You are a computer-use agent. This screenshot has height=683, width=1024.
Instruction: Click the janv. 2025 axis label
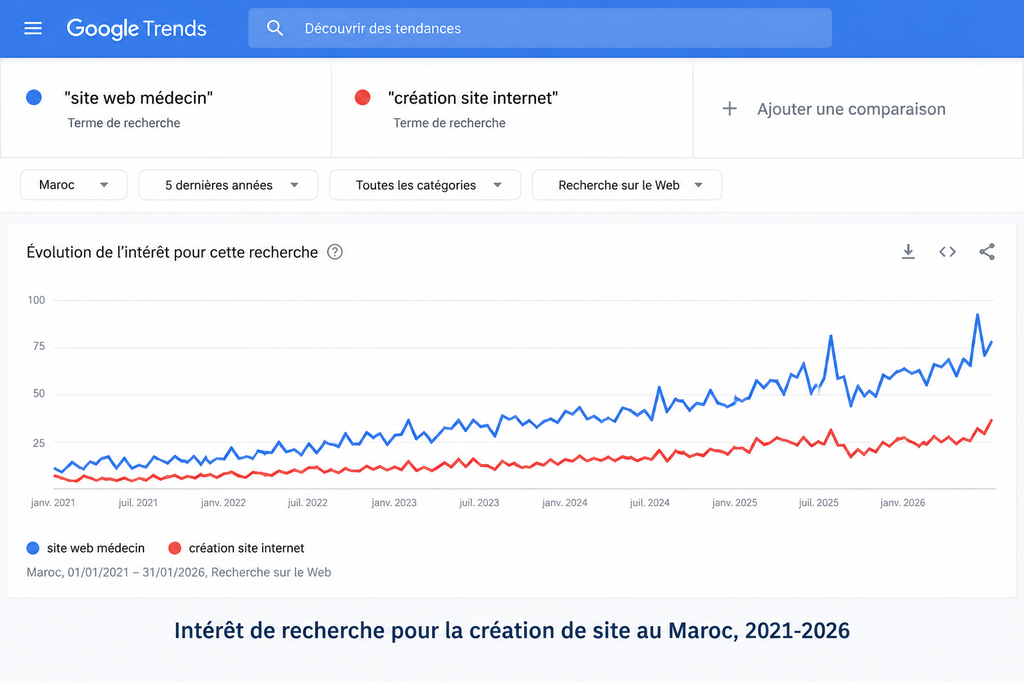(x=735, y=503)
